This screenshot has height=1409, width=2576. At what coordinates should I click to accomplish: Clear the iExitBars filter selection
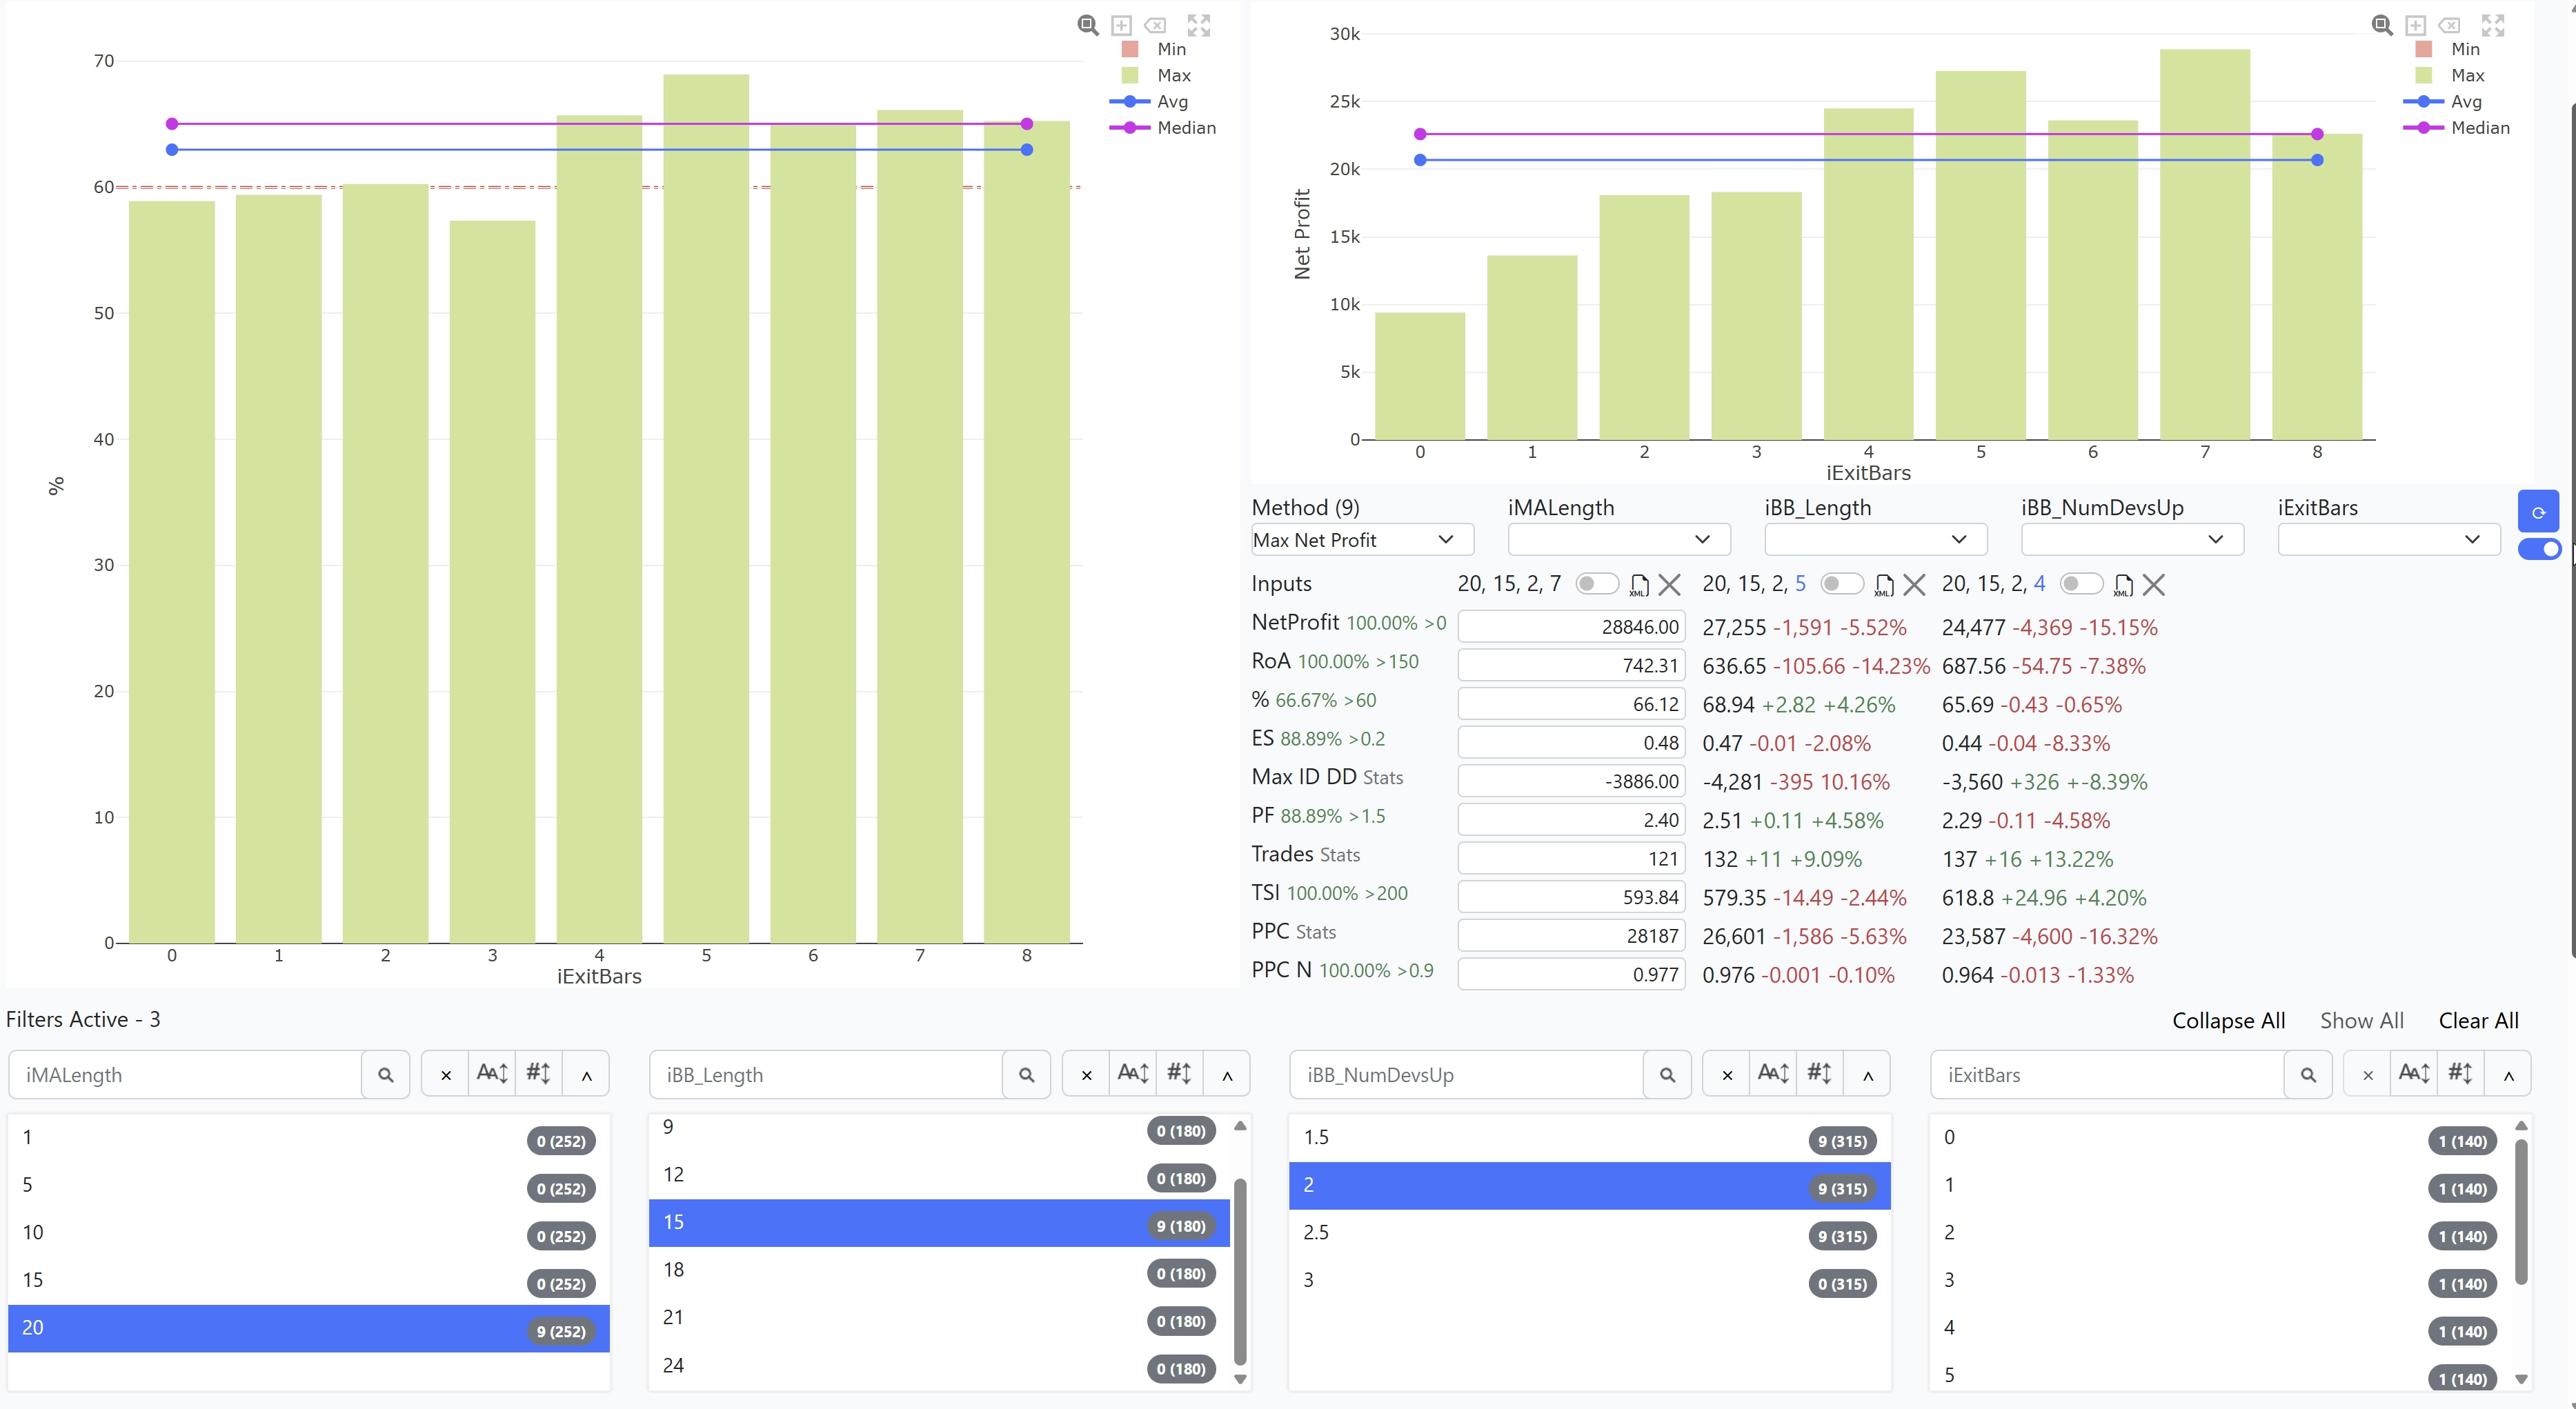point(2367,1075)
